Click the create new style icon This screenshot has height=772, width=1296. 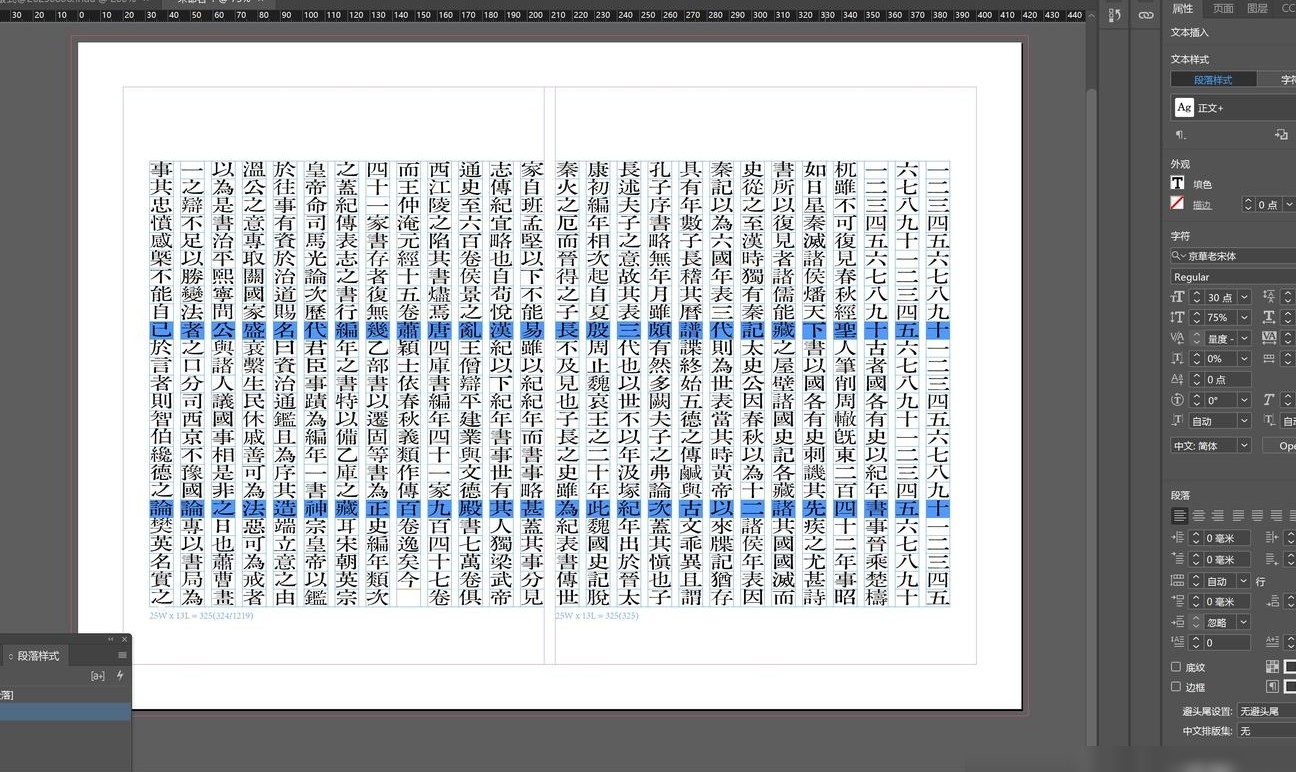point(1281,134)
